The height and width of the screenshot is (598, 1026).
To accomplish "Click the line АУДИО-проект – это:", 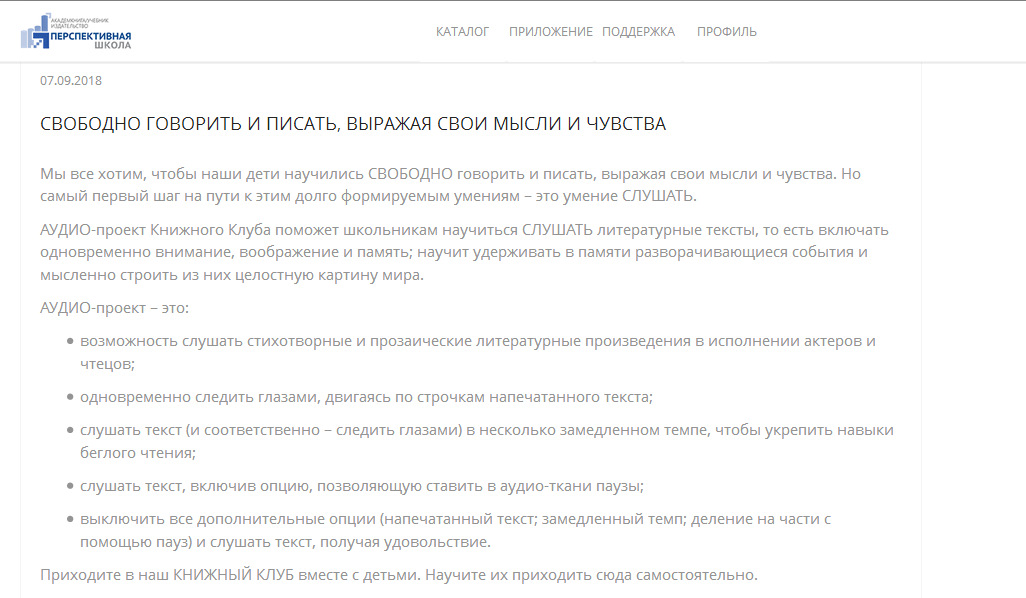I will (114, 308).
